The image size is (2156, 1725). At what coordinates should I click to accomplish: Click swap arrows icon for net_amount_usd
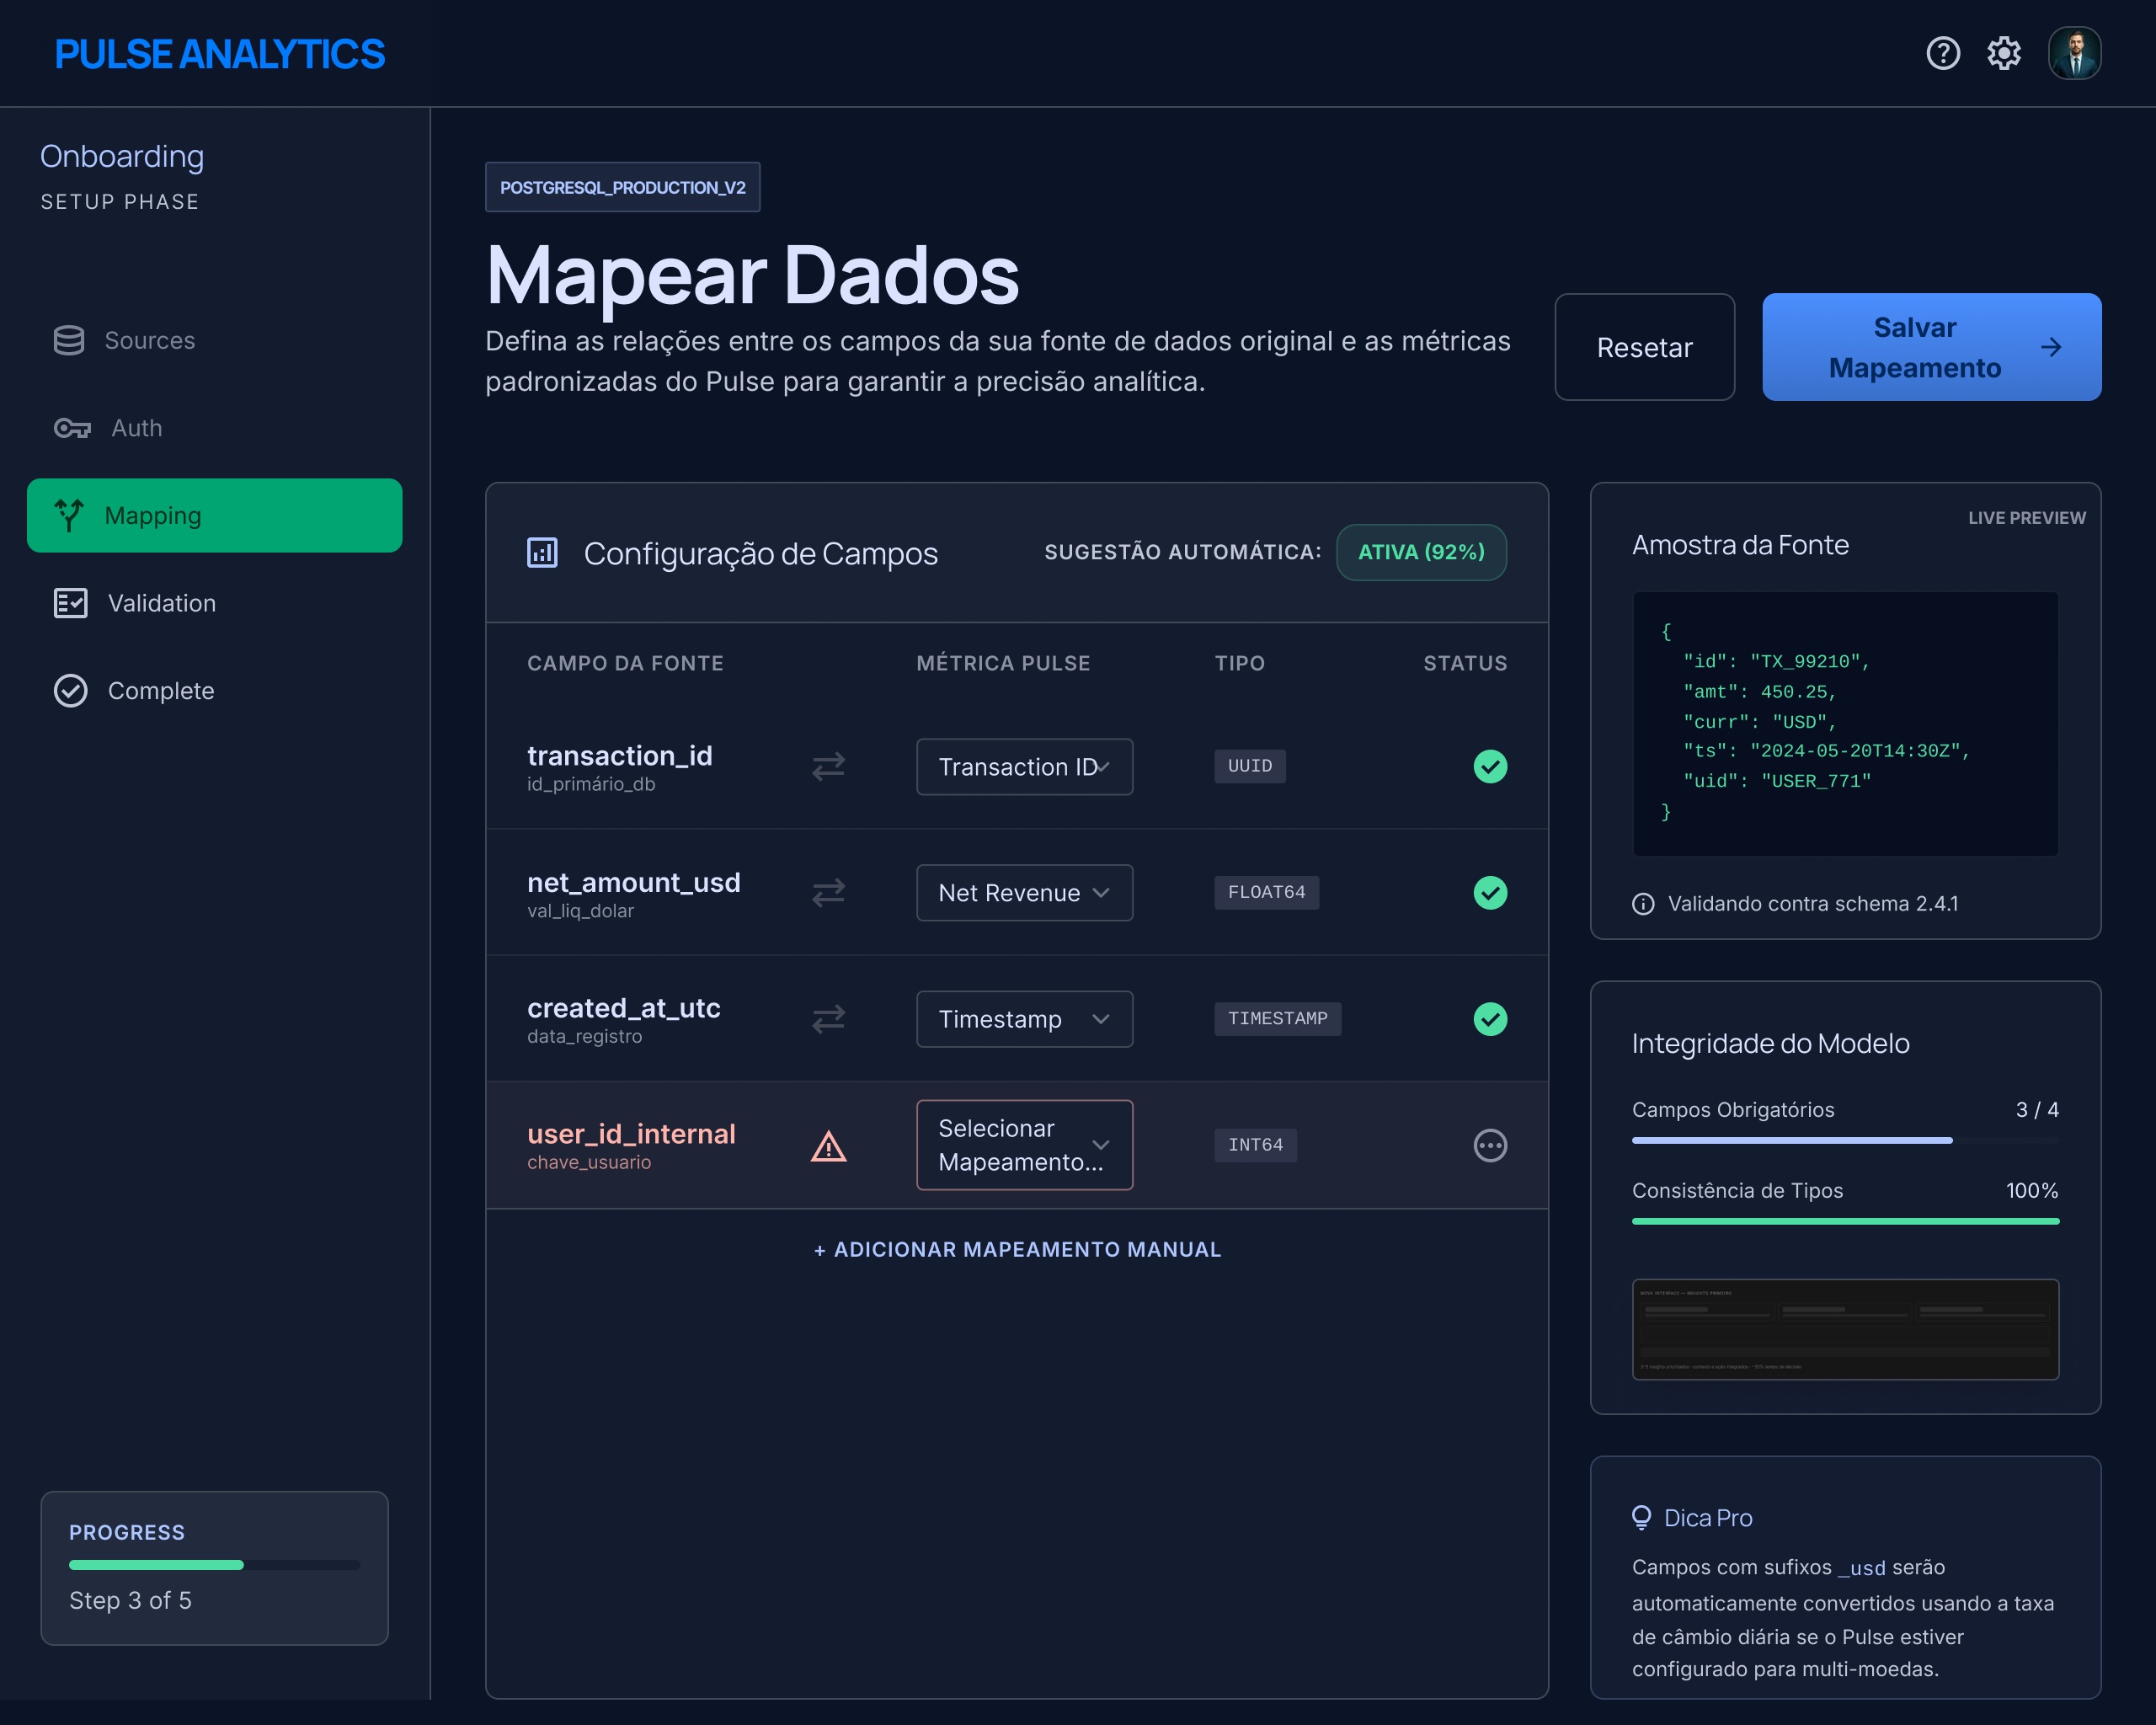(828, 892)
